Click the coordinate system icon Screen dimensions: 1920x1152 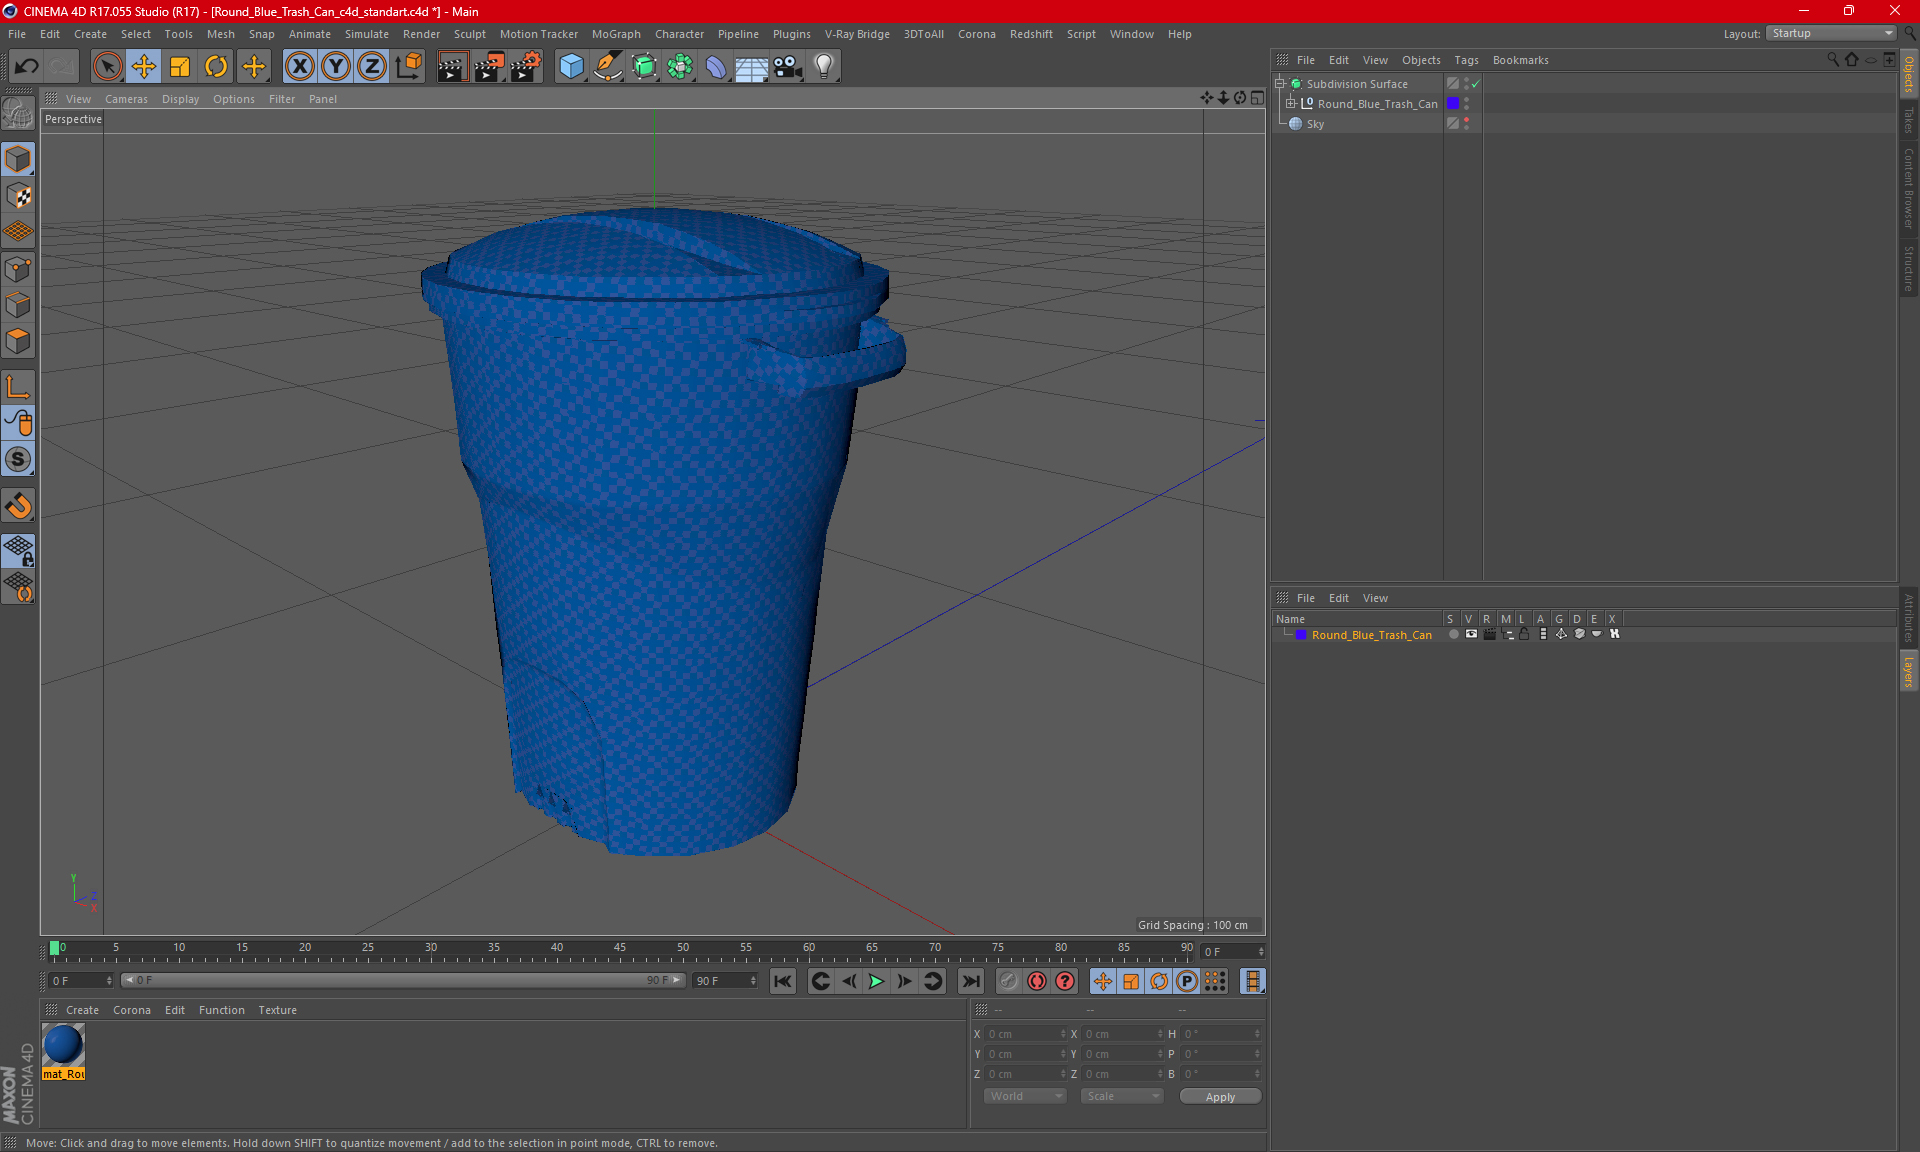tap(408, 66)
